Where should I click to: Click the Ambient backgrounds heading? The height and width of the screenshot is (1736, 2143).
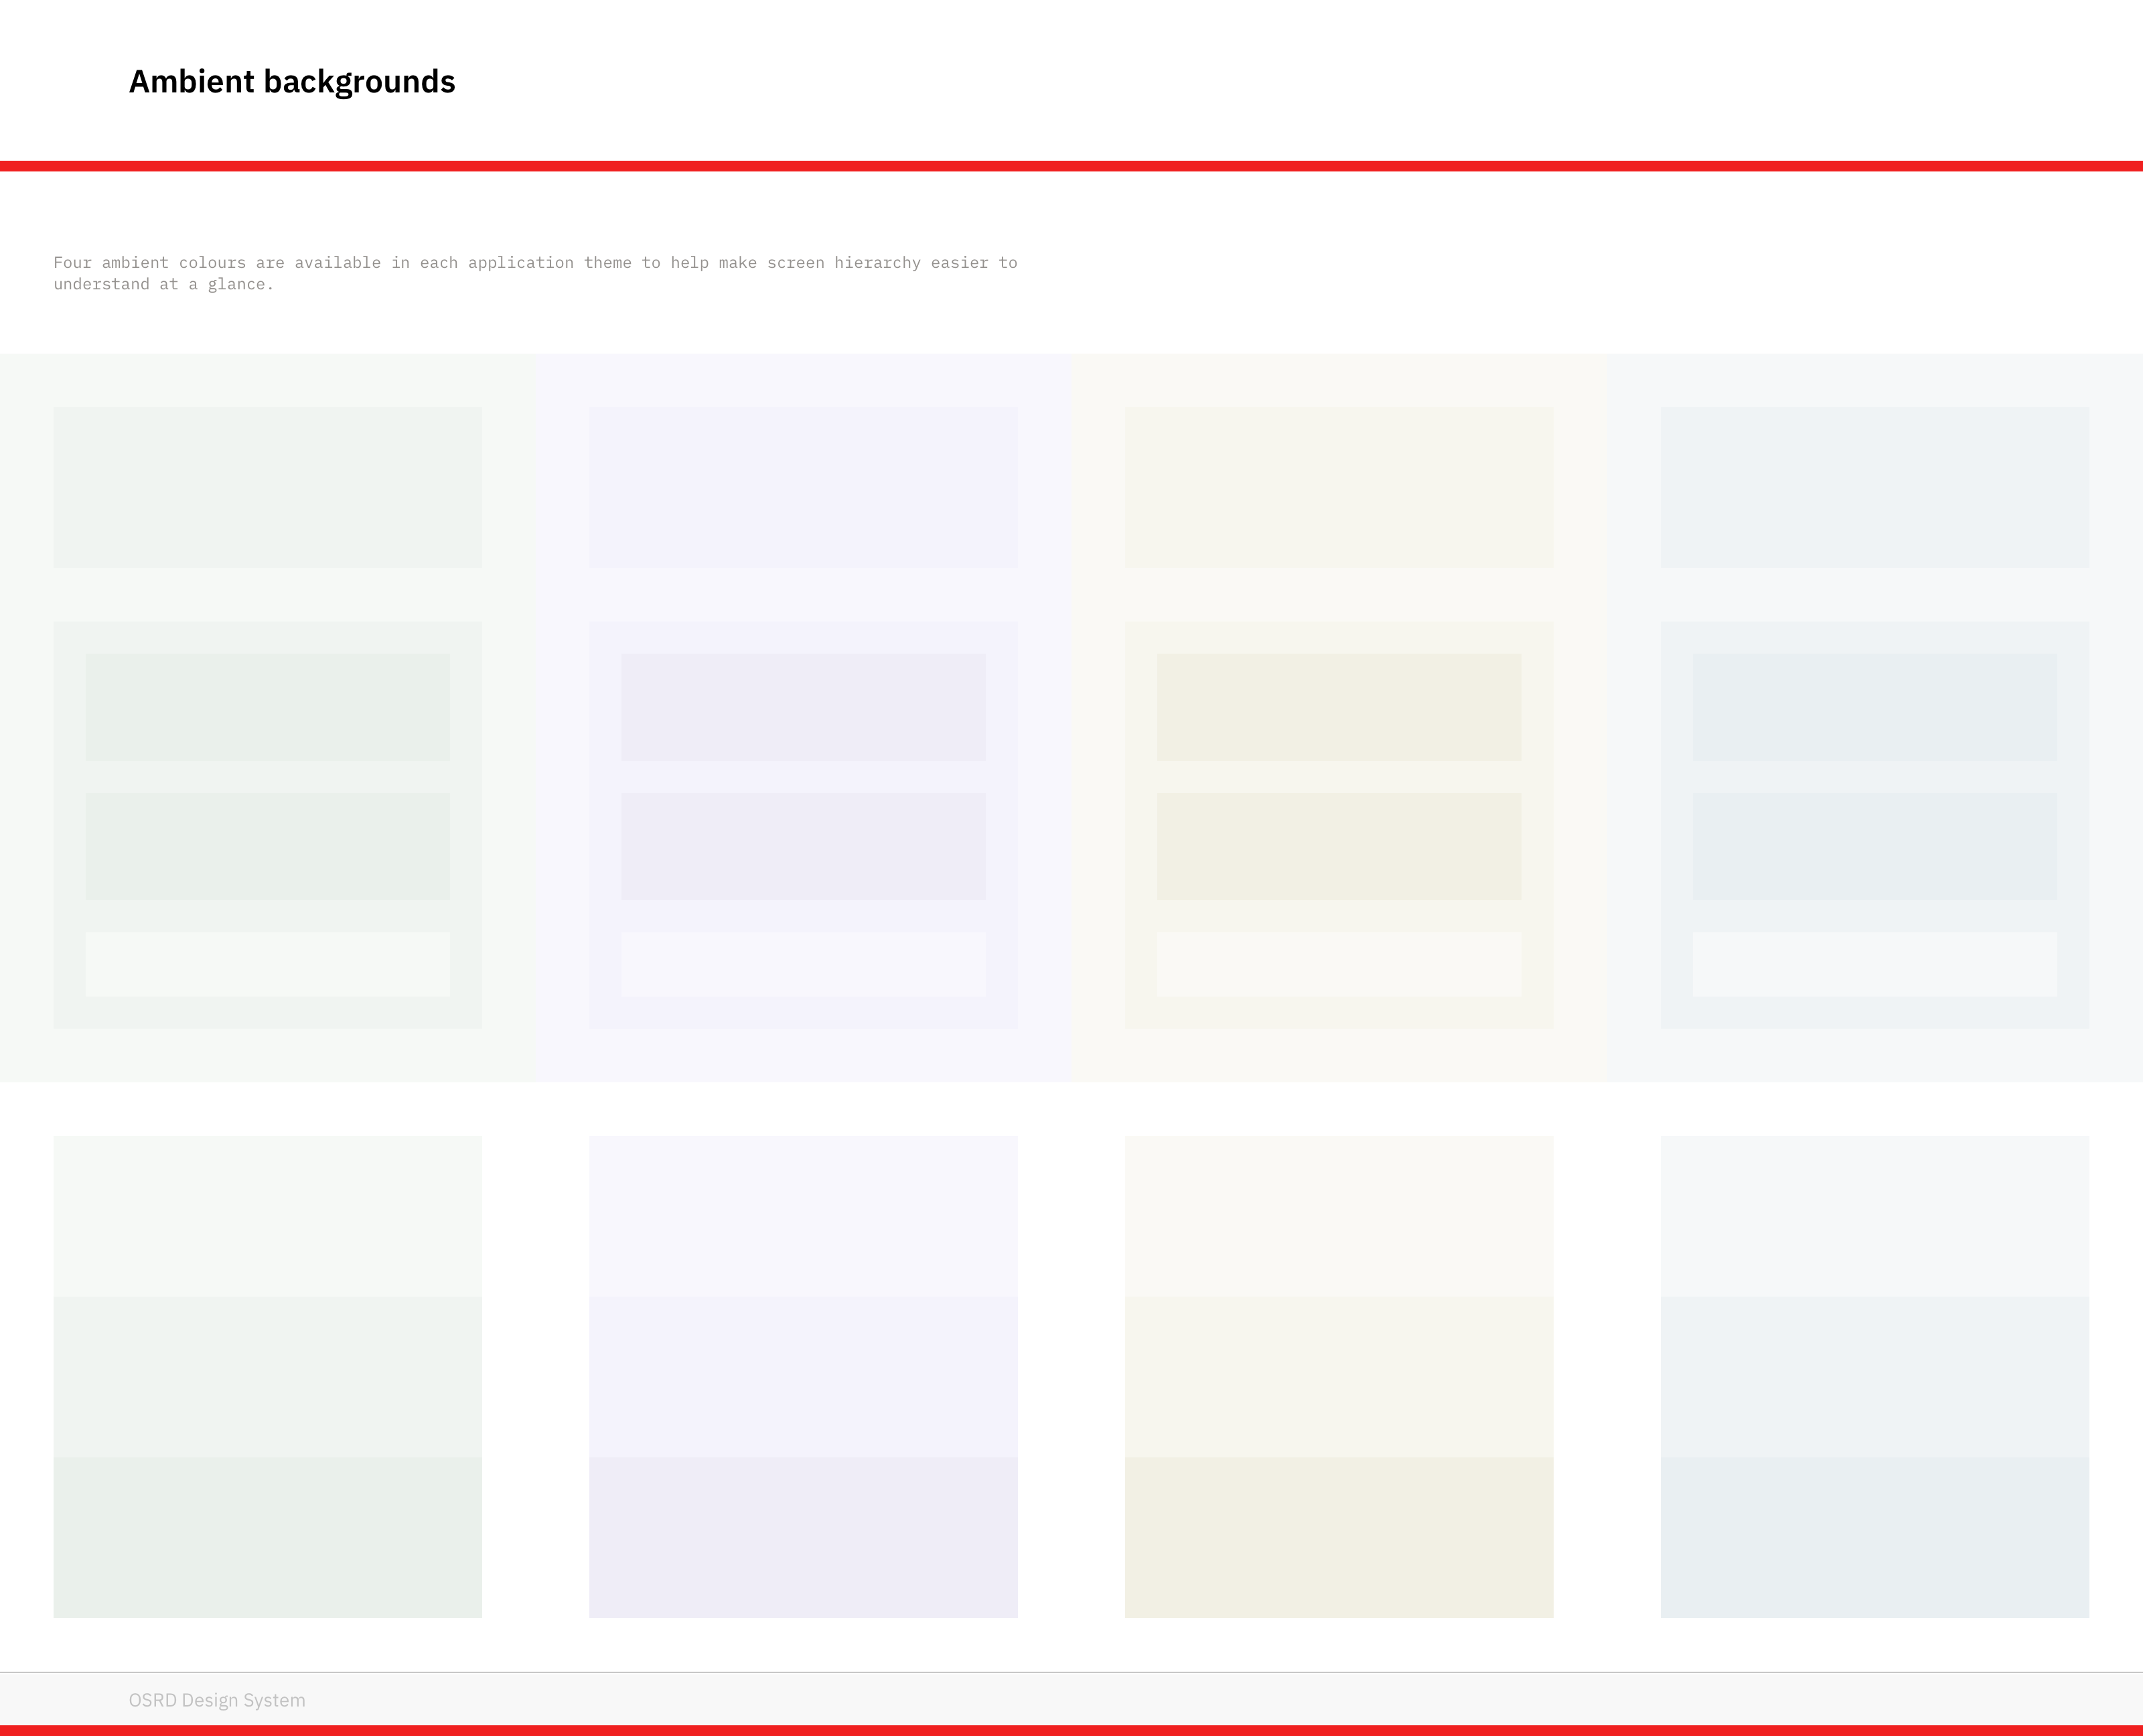point(291,82)
